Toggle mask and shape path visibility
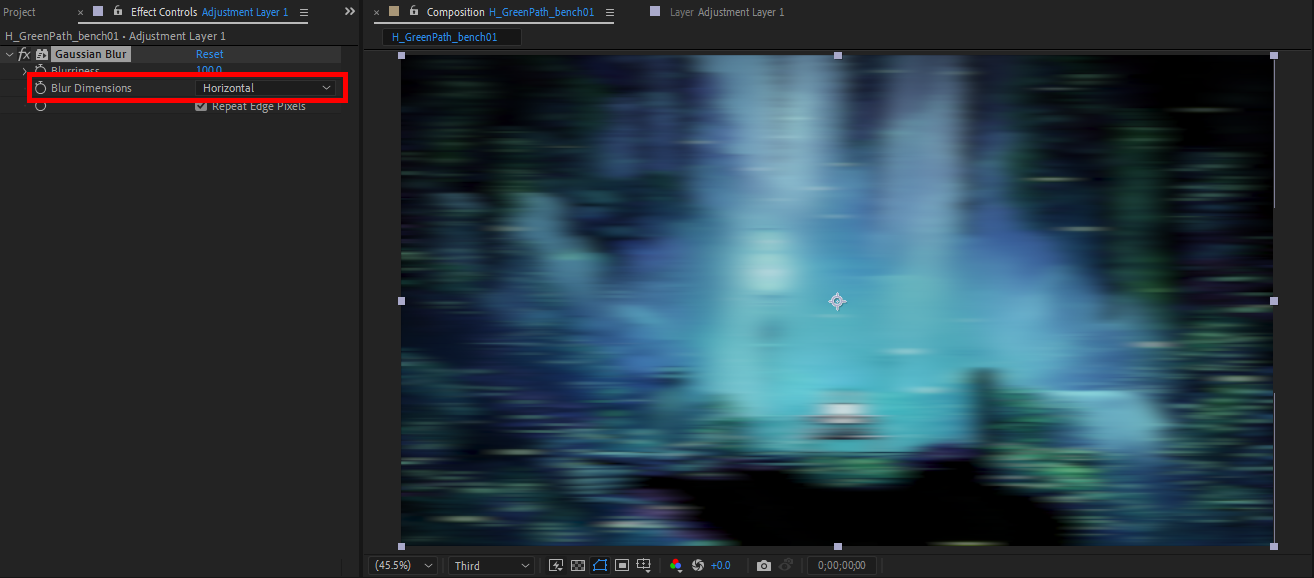Screen dimensions: 1314x578 coord(600,565)
